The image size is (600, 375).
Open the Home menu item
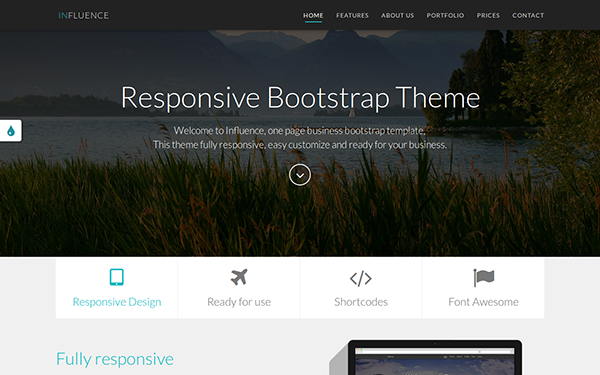(x=313, y=15)
